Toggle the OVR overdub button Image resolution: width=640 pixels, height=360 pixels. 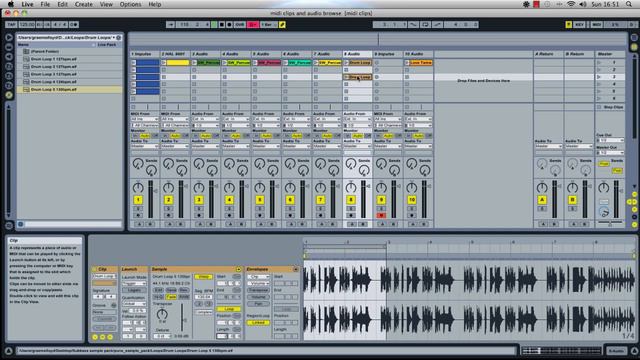(240, 24)
